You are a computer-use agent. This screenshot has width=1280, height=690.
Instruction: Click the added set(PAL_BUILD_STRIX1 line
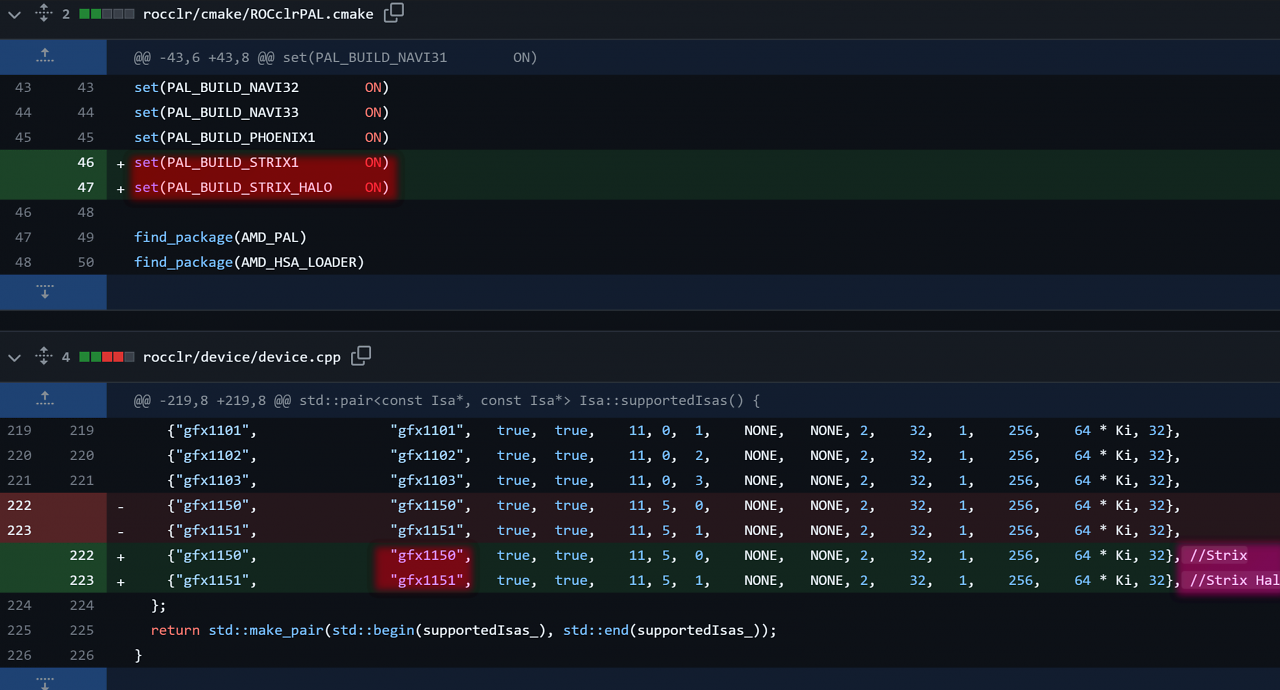point(262,162)
